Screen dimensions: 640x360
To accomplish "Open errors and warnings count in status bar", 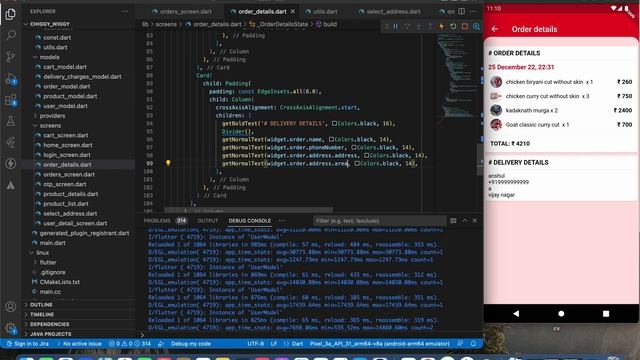I will pyautogui.click(x=130, y=344).
